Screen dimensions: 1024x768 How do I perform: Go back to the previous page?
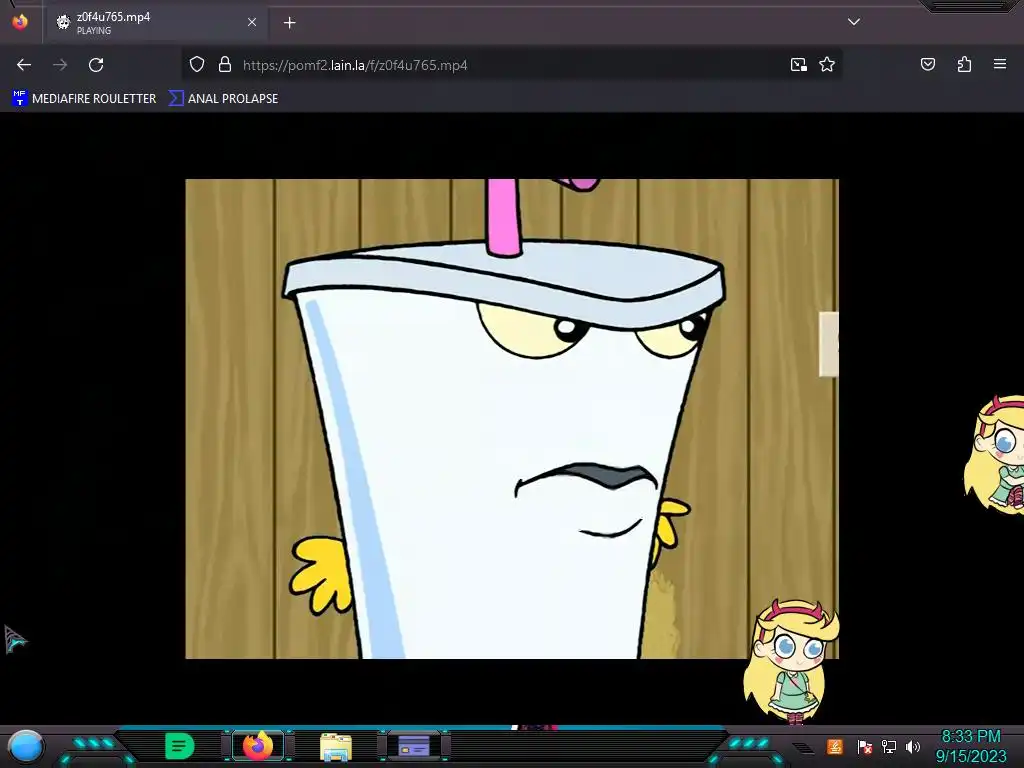(x=24, y=65)
